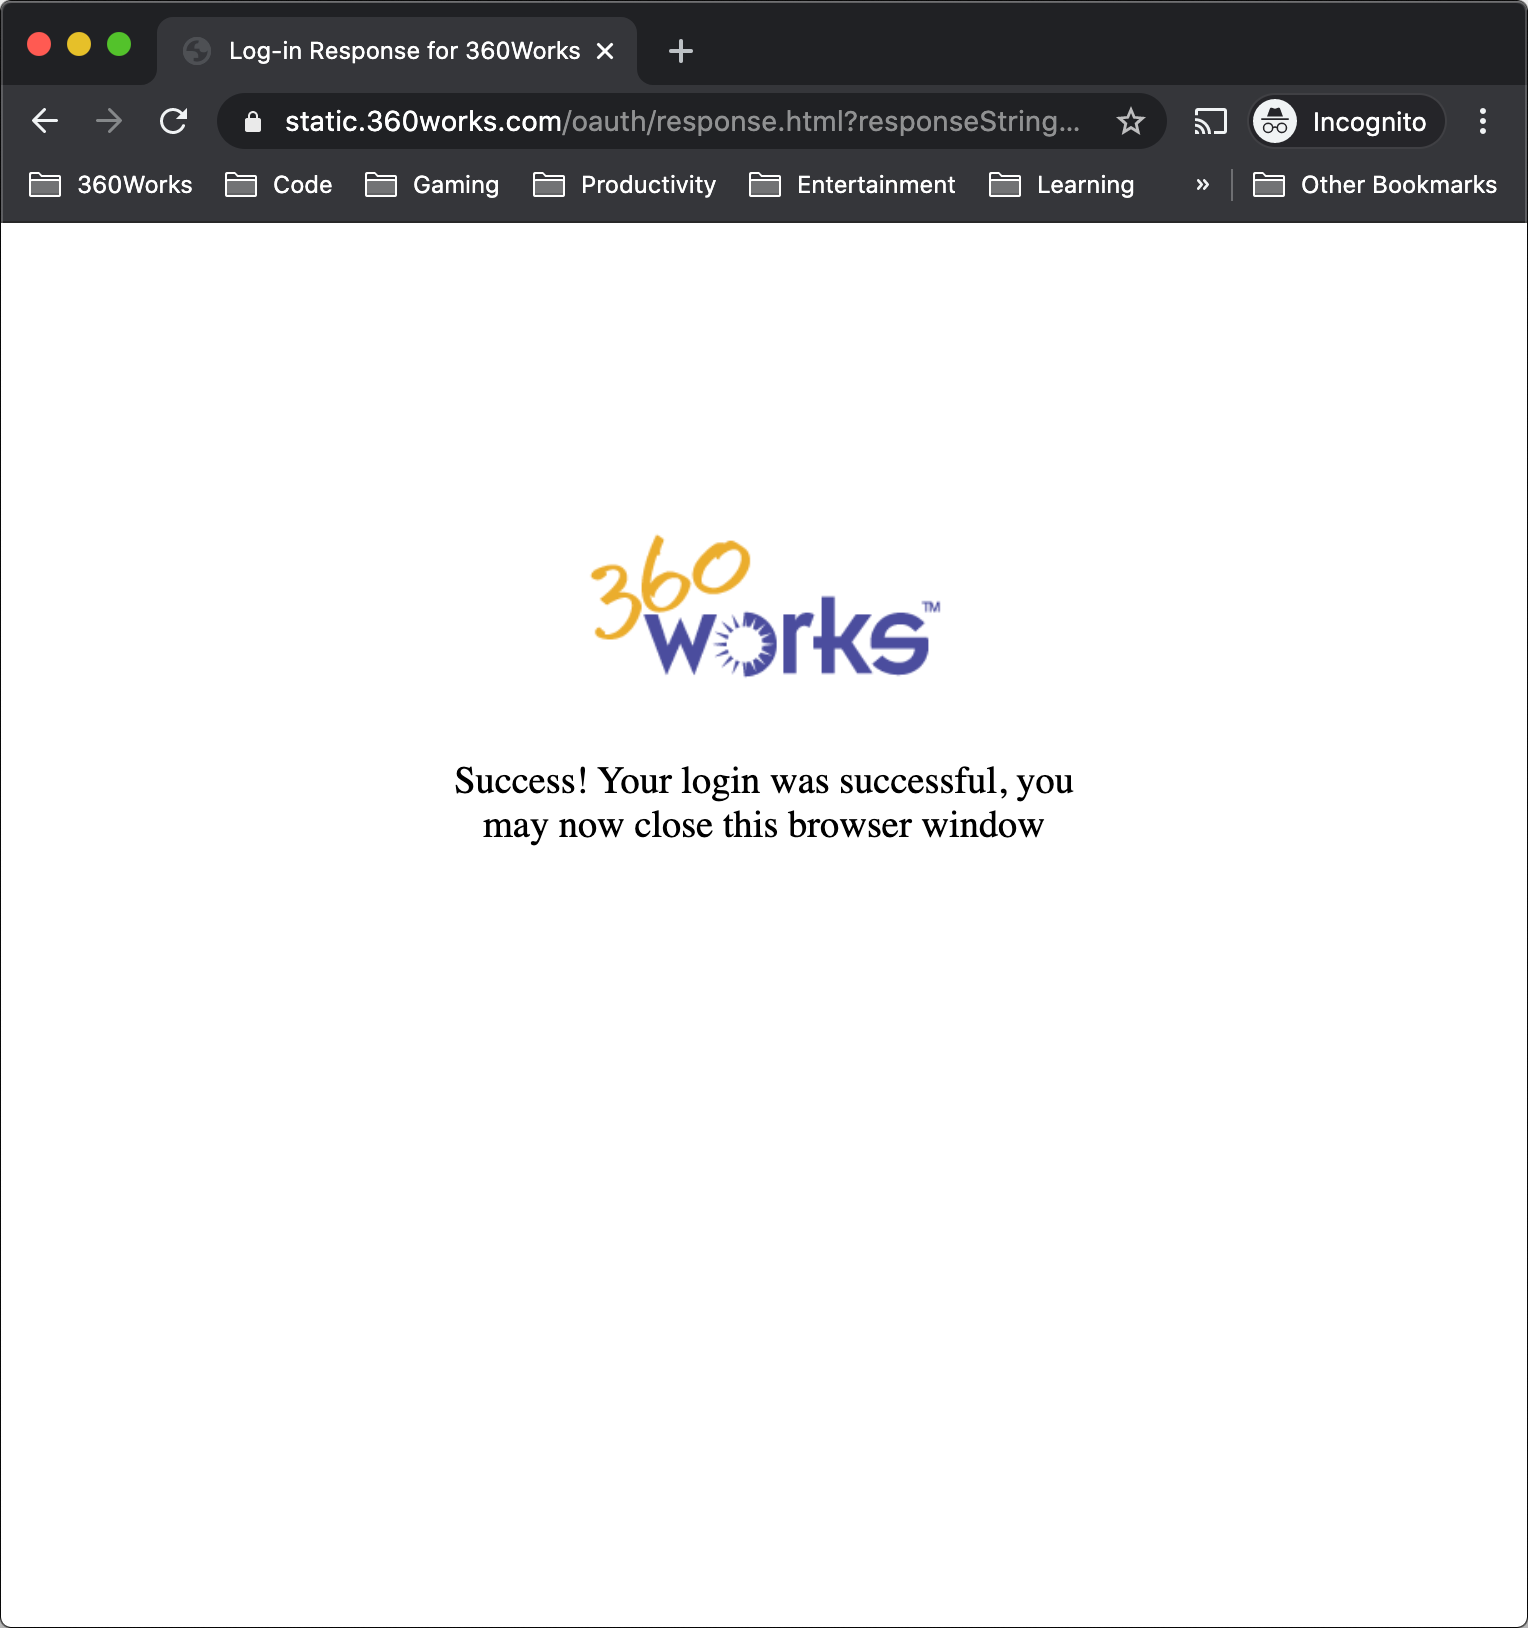
Task: Go back to the previous page
Action: 45,121
